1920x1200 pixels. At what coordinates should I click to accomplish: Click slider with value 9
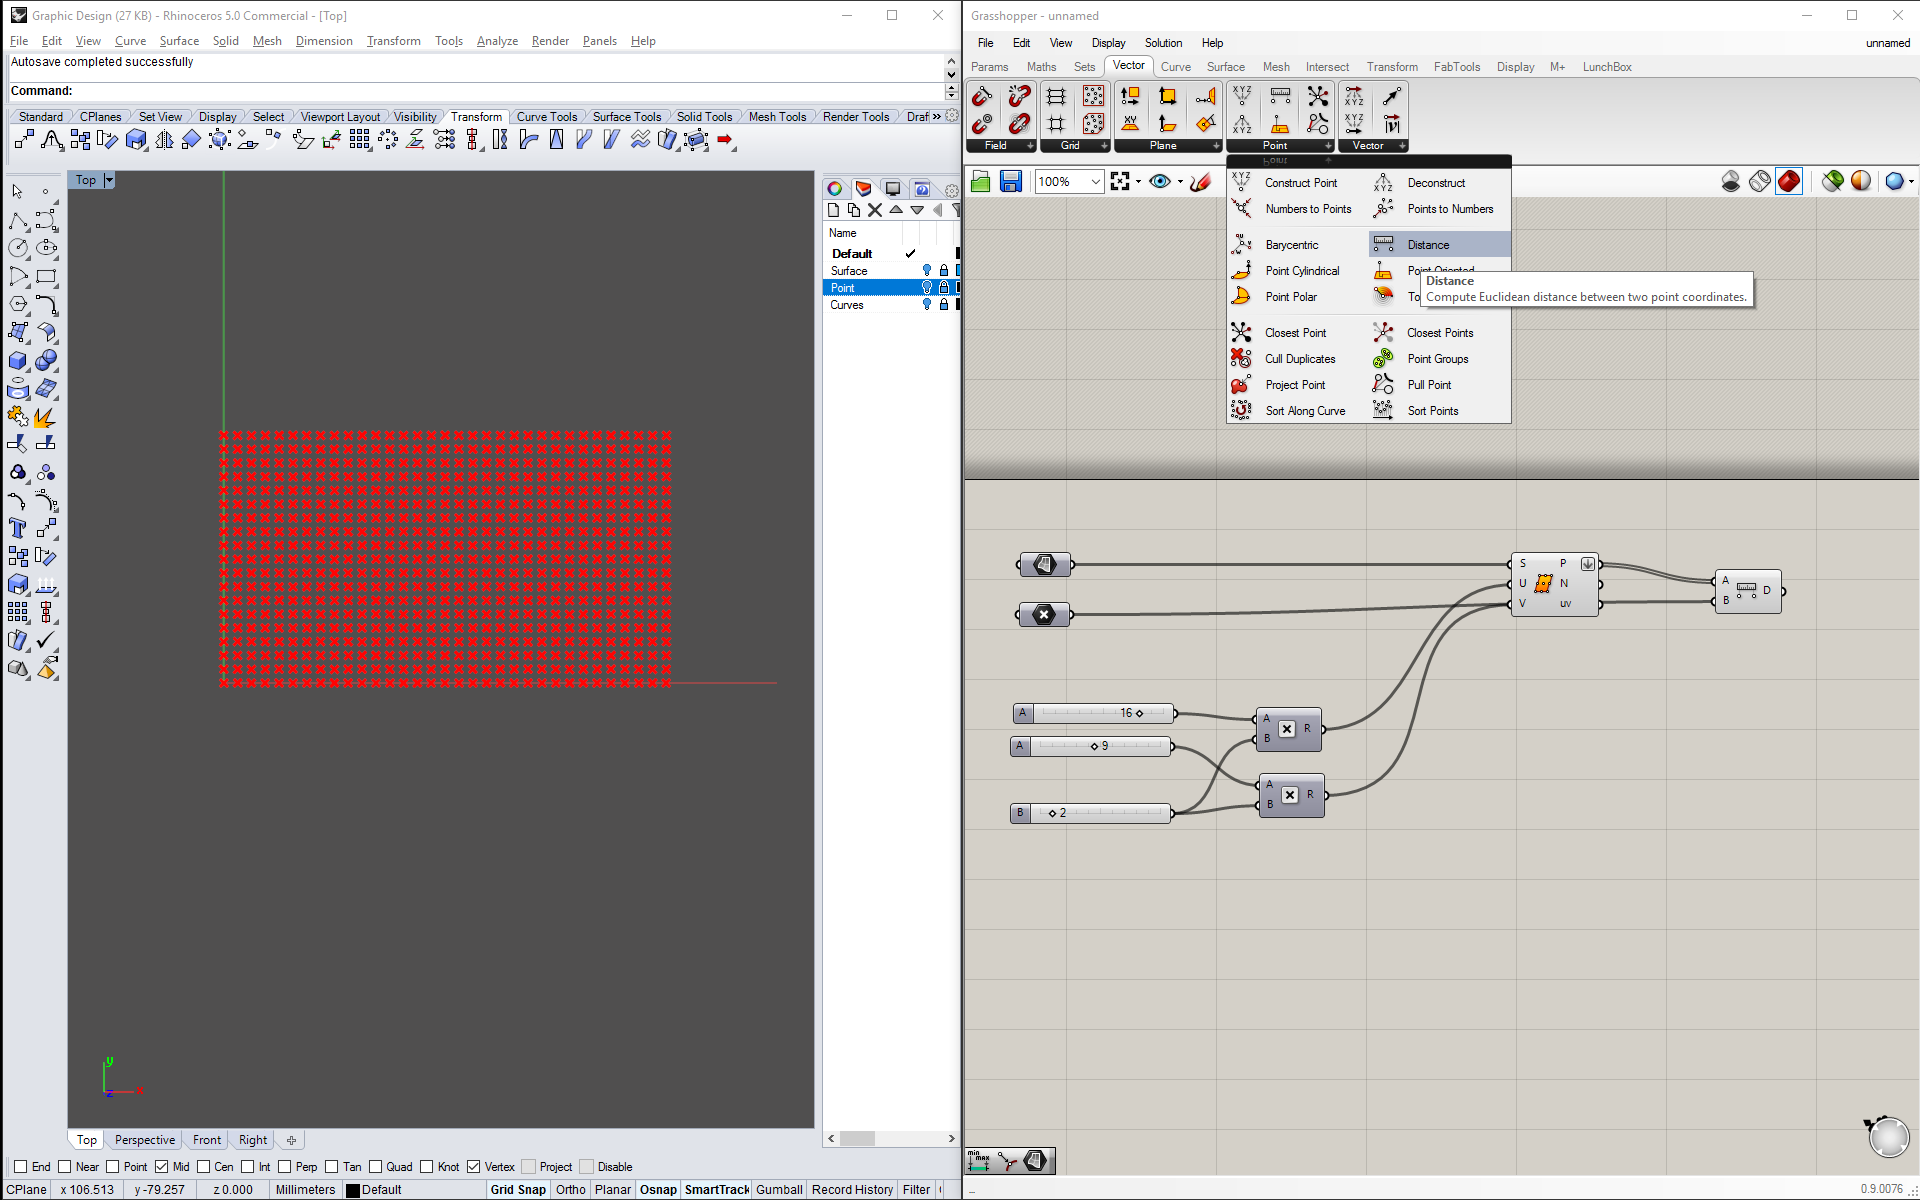tap(1090, 746)
